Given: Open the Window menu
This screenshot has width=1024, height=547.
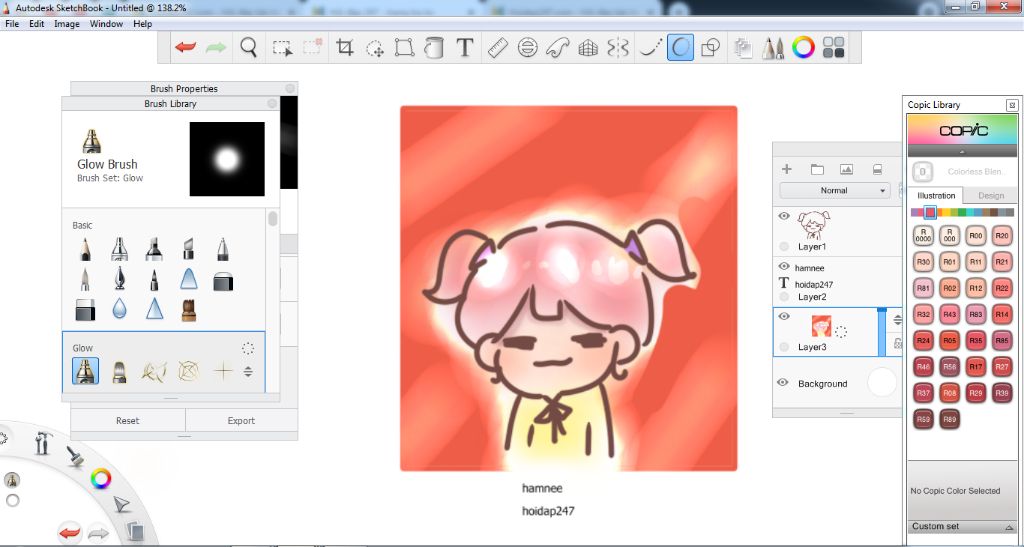Looking at the screenshot, I should (106, 23).
